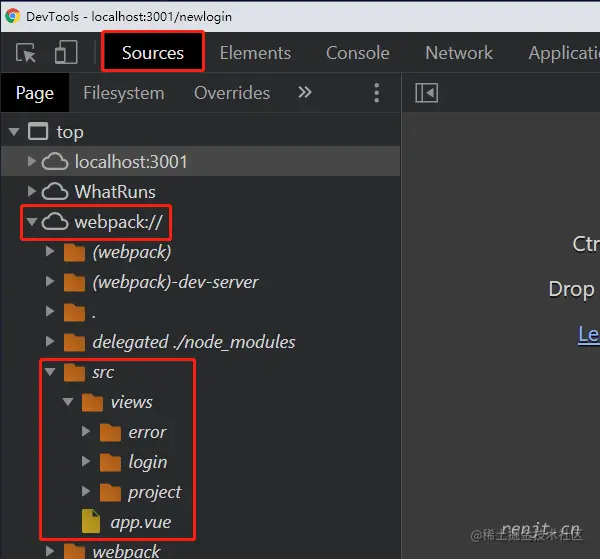Expand the delegated ./node_modules folder arrow
Viewport: 600px width, 559px height.
point(50,341)
